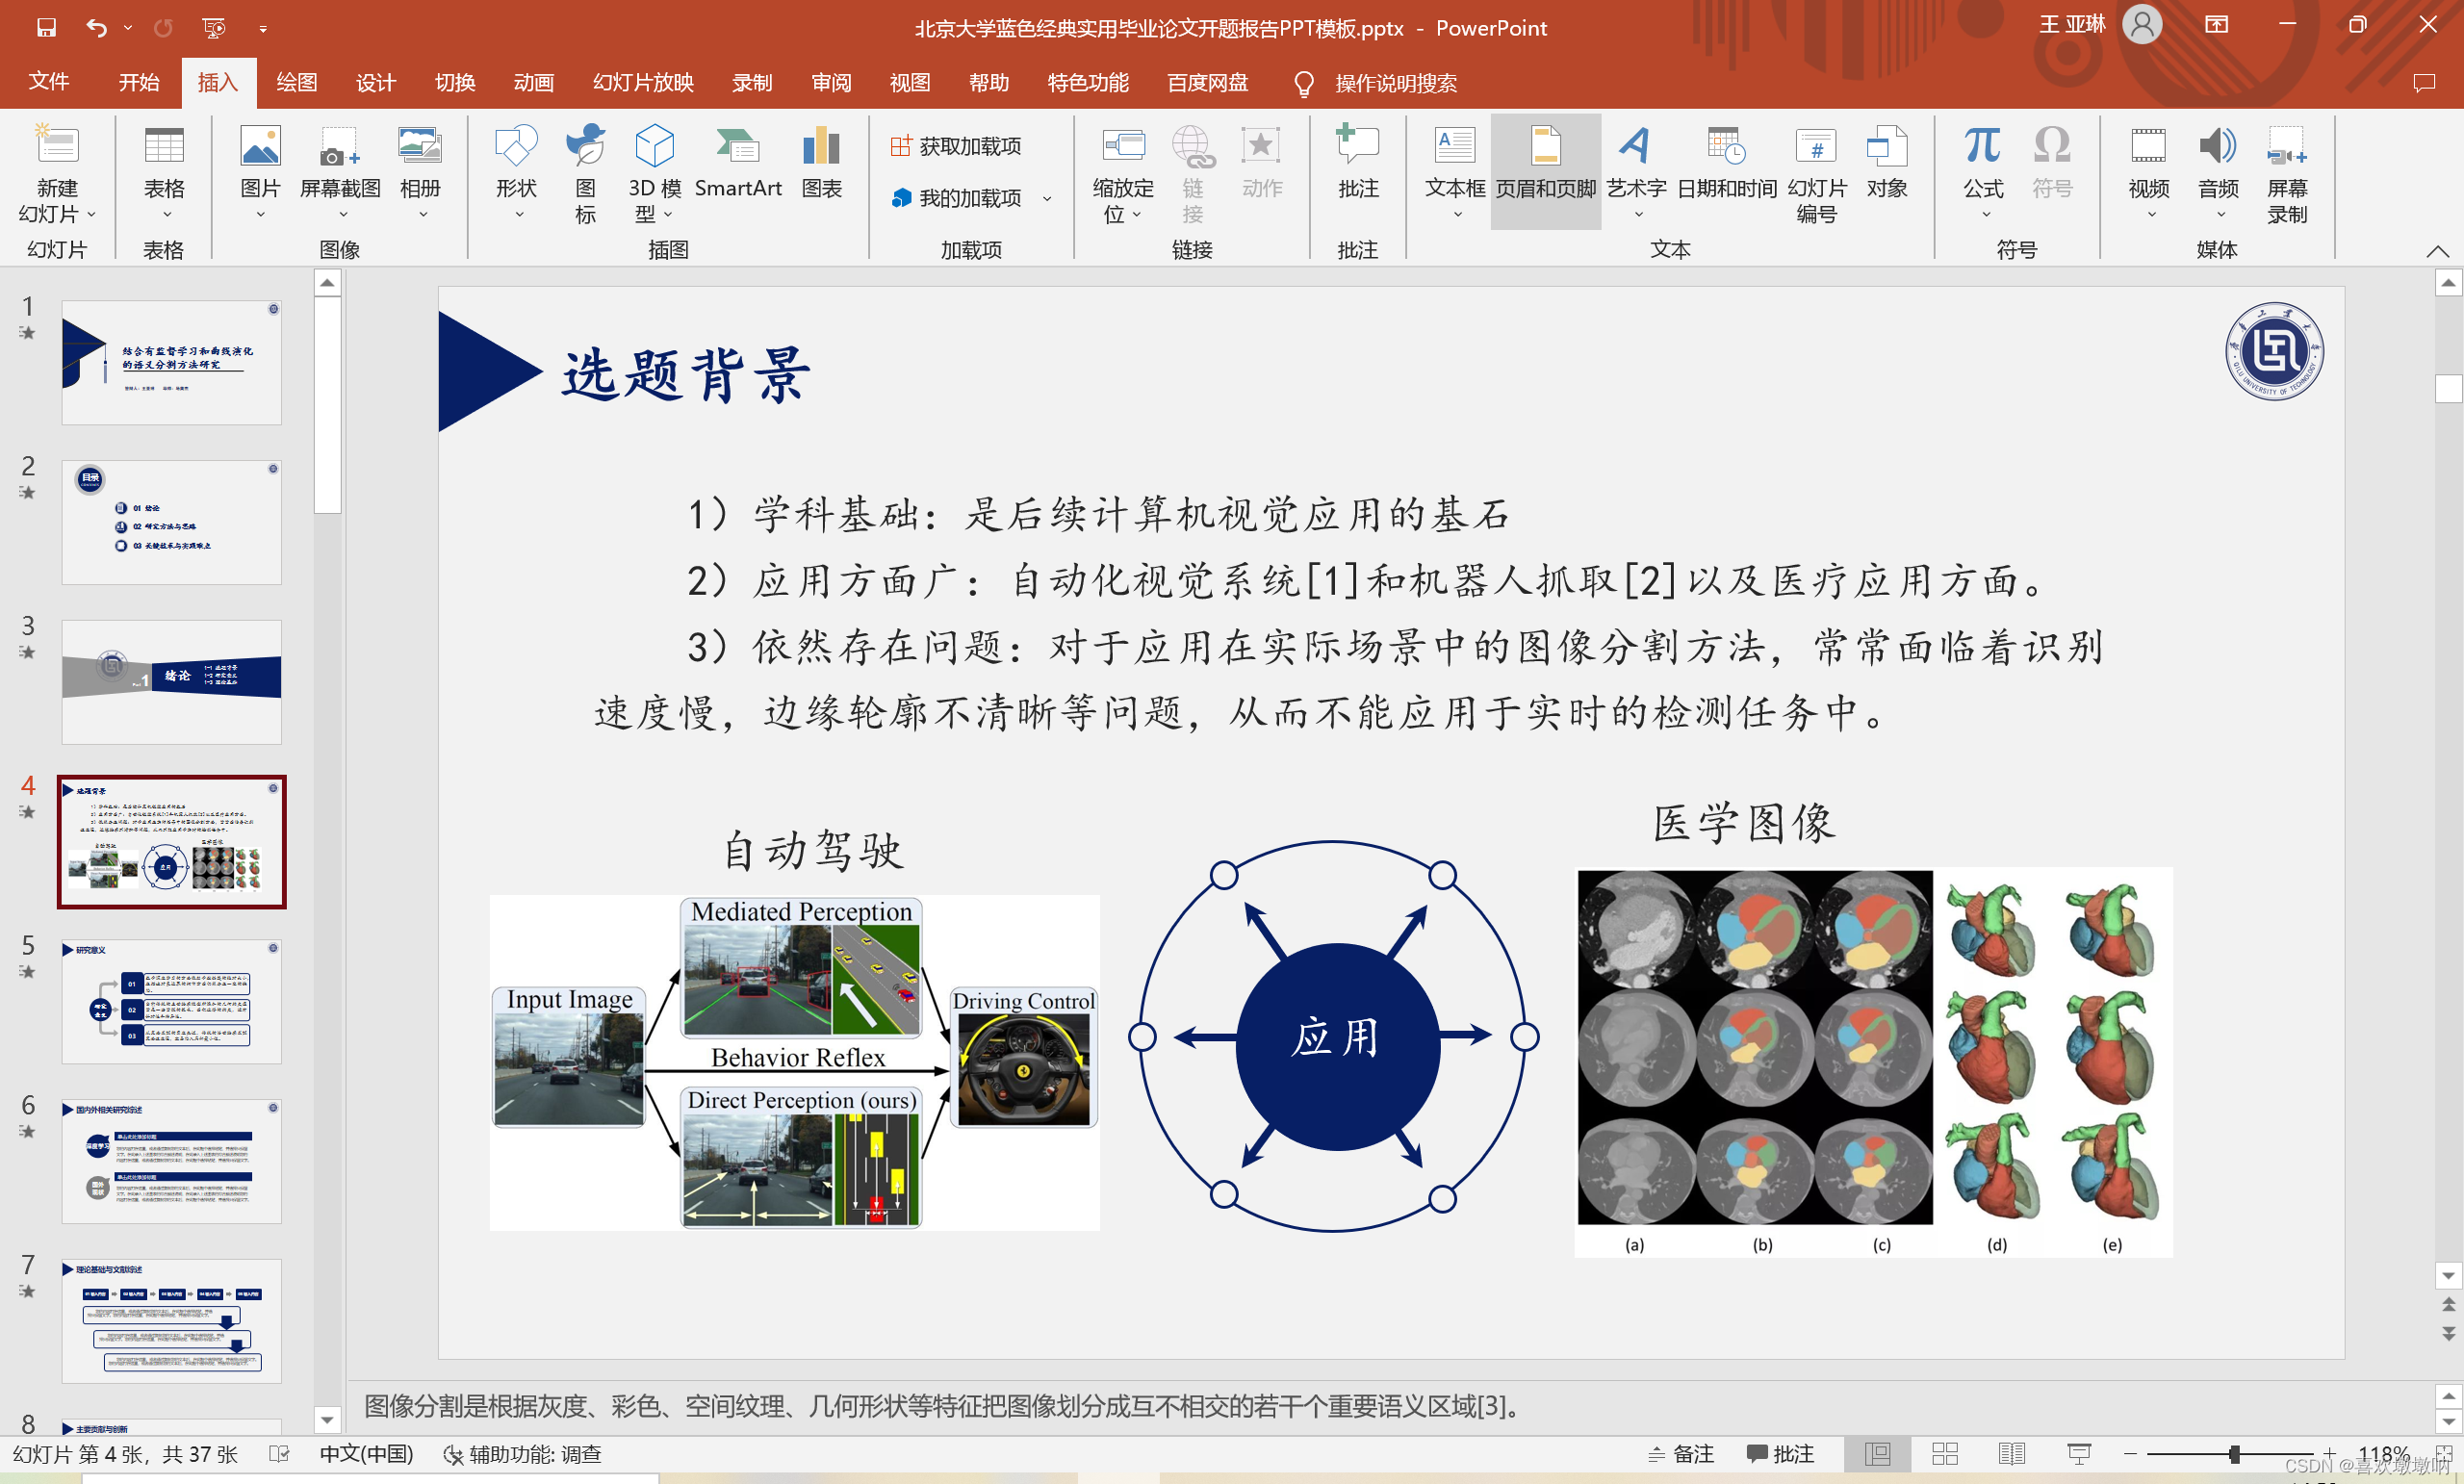Click 获取加载项 to get add-ins

click(957, 145)
